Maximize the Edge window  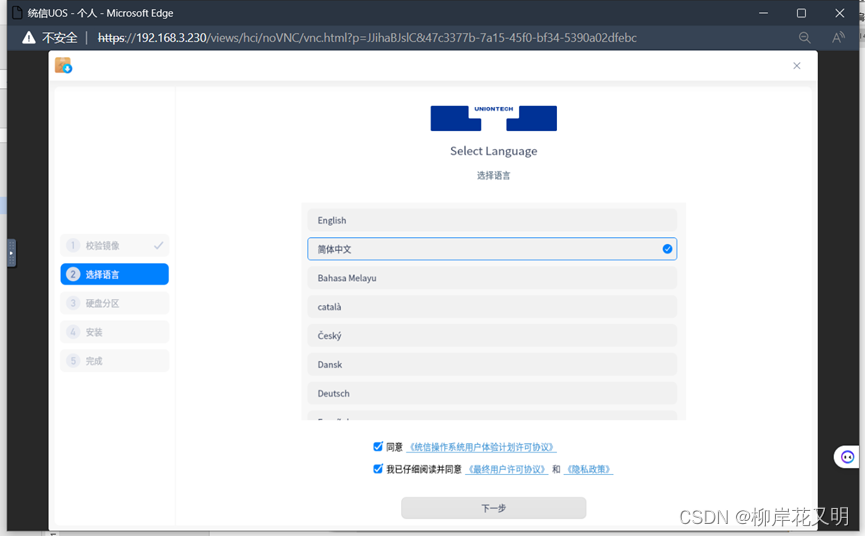pyautogui.click(x=802, y=13)
